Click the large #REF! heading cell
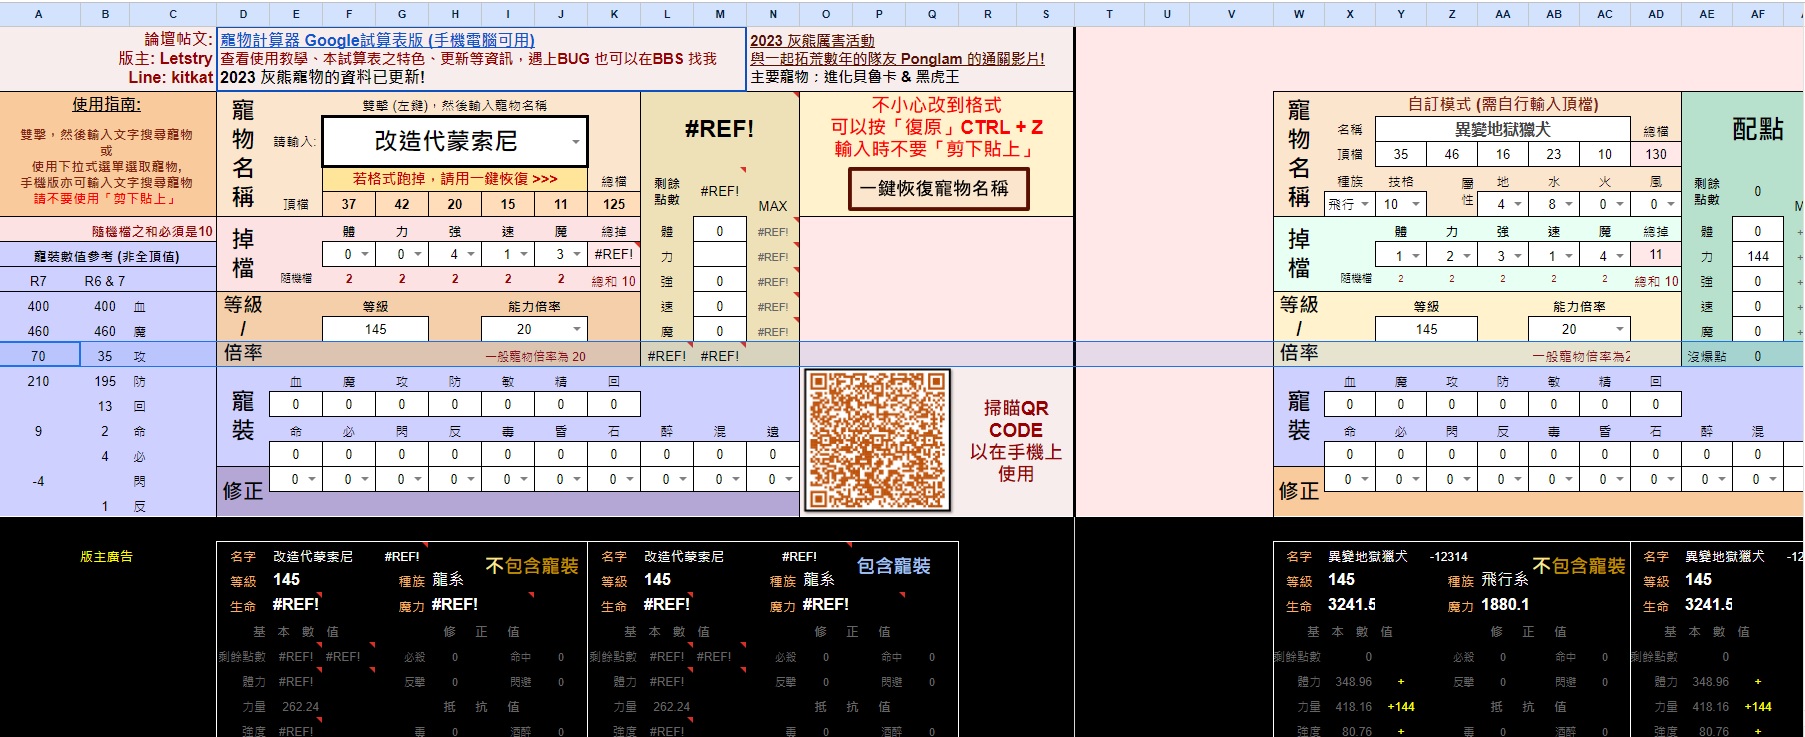Image resolution: width=1805 pixels, height=737 pixels. point(719,129)
